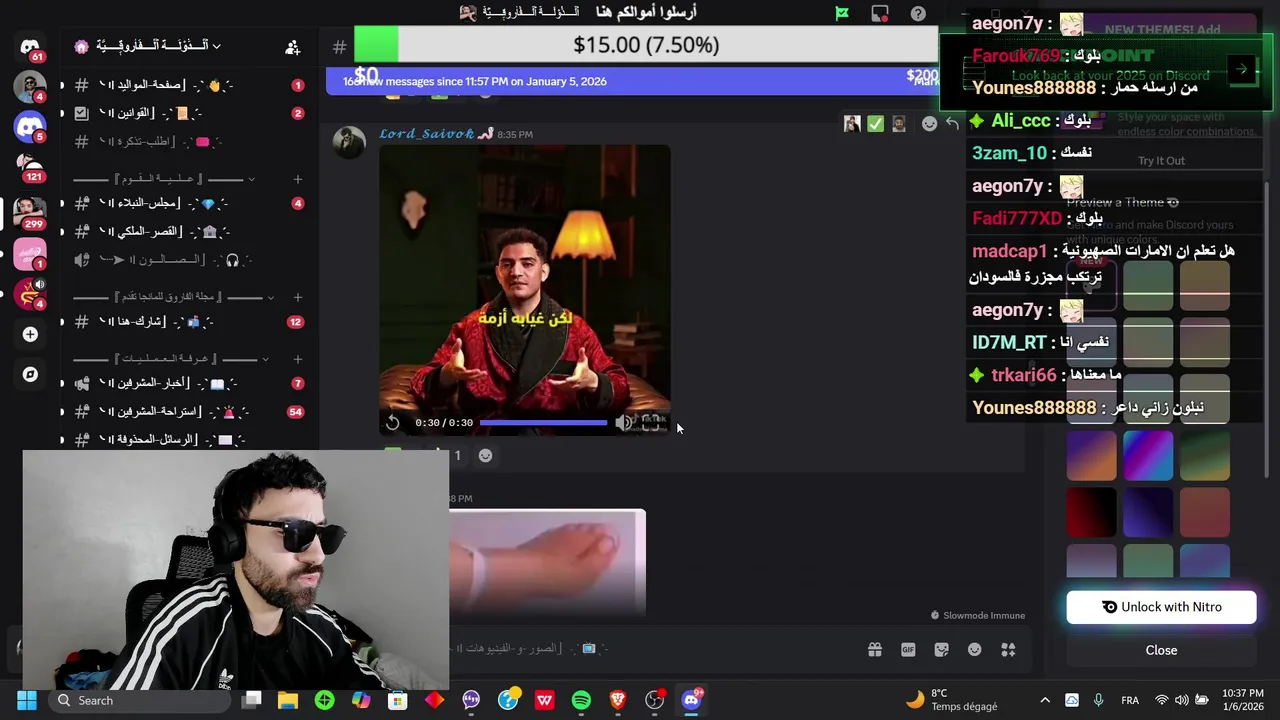The image size is (1280, 720).
Task: Open the server with 121 badge
Action: click(x=30, y=167)
